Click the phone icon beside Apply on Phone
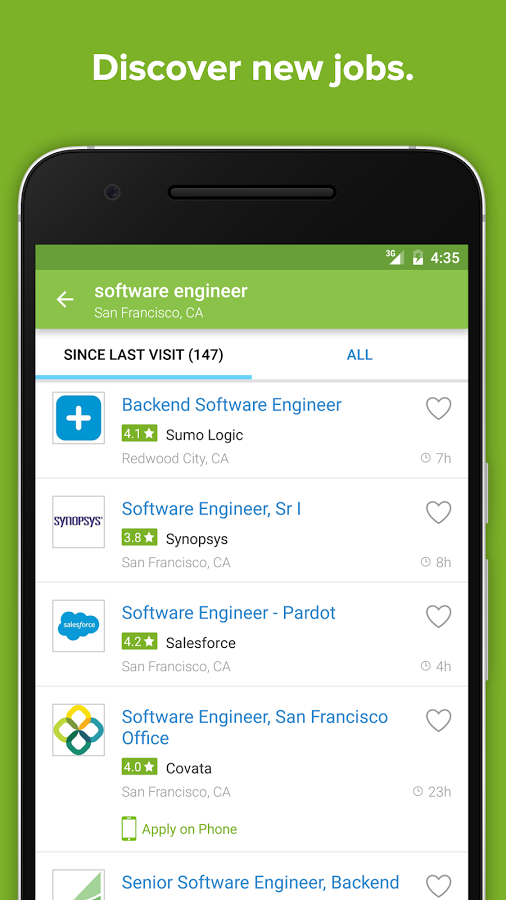Viewport: 506px width, 900px height. pos(129,829)
